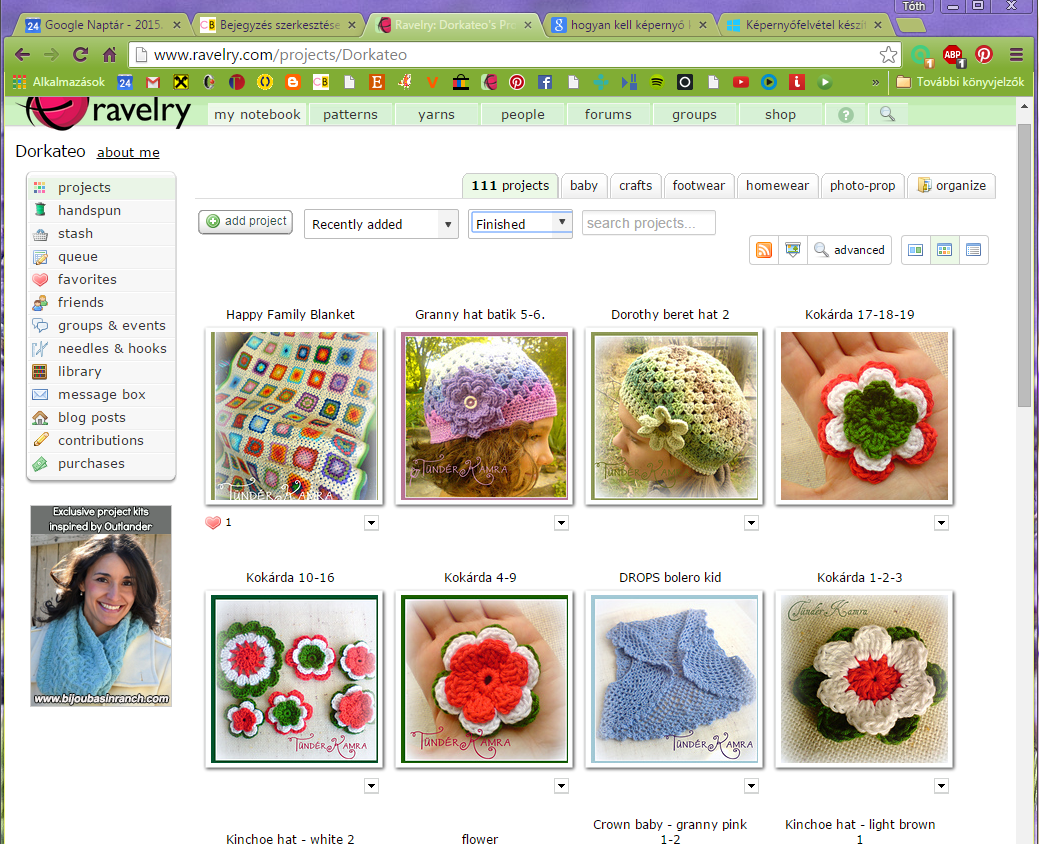The height and width of the screenshot is (844, 1039).
Task: Bookmark page with the star icon
Action: tap(888, 55)
